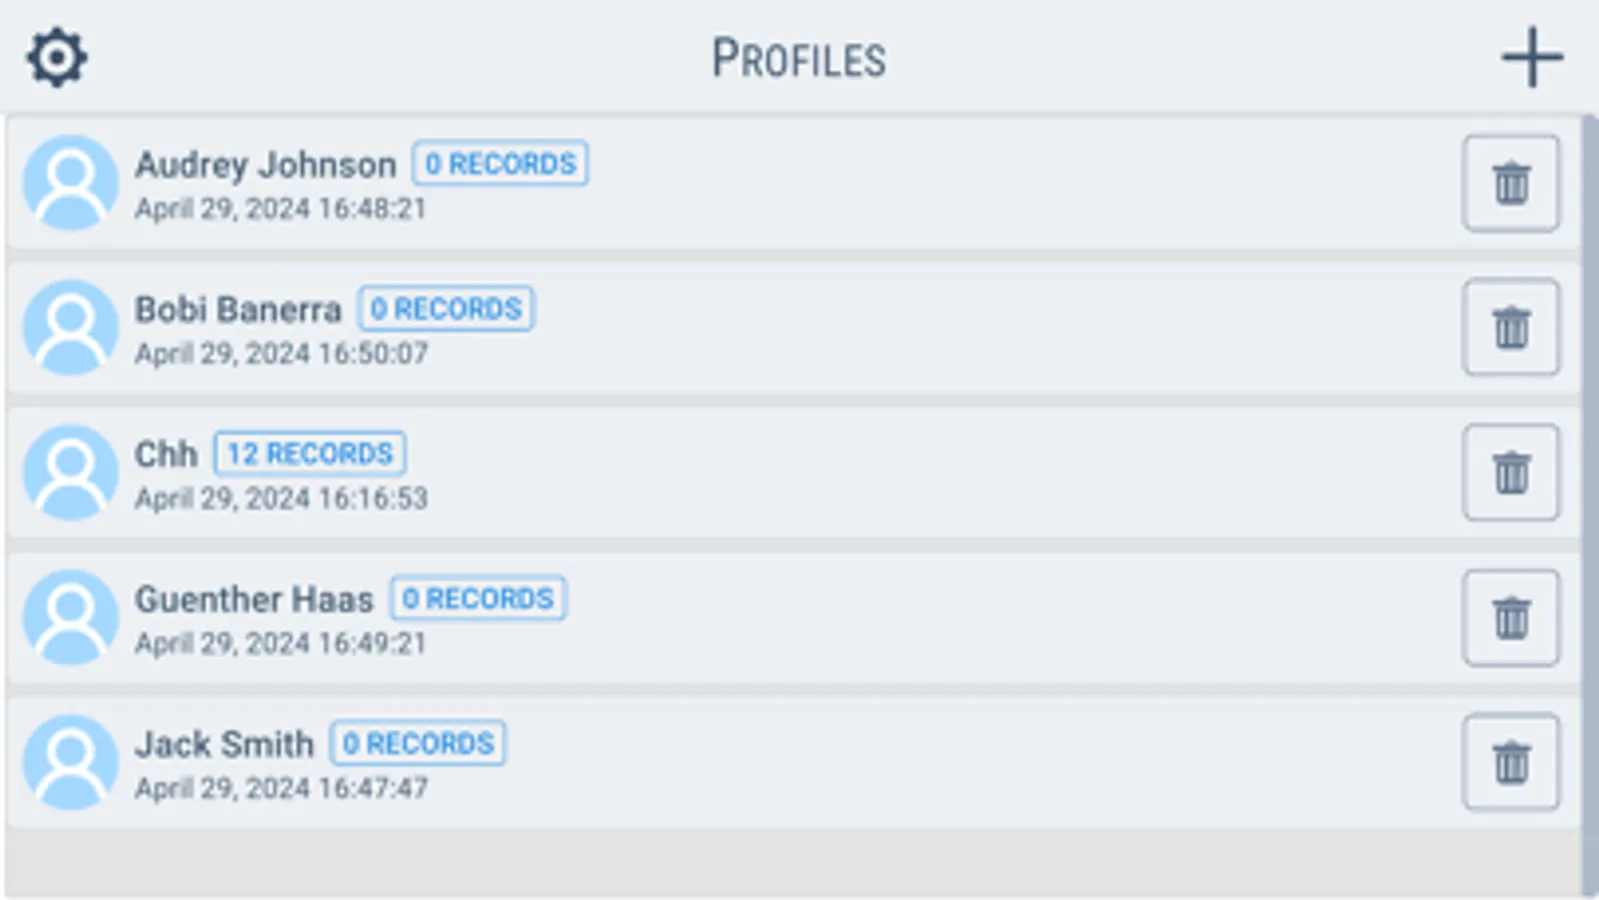The height and width of the screenshot is (900, 1599).
Task: Click Jack Smith's avatar icon
Action: click(x=70, y=761)
